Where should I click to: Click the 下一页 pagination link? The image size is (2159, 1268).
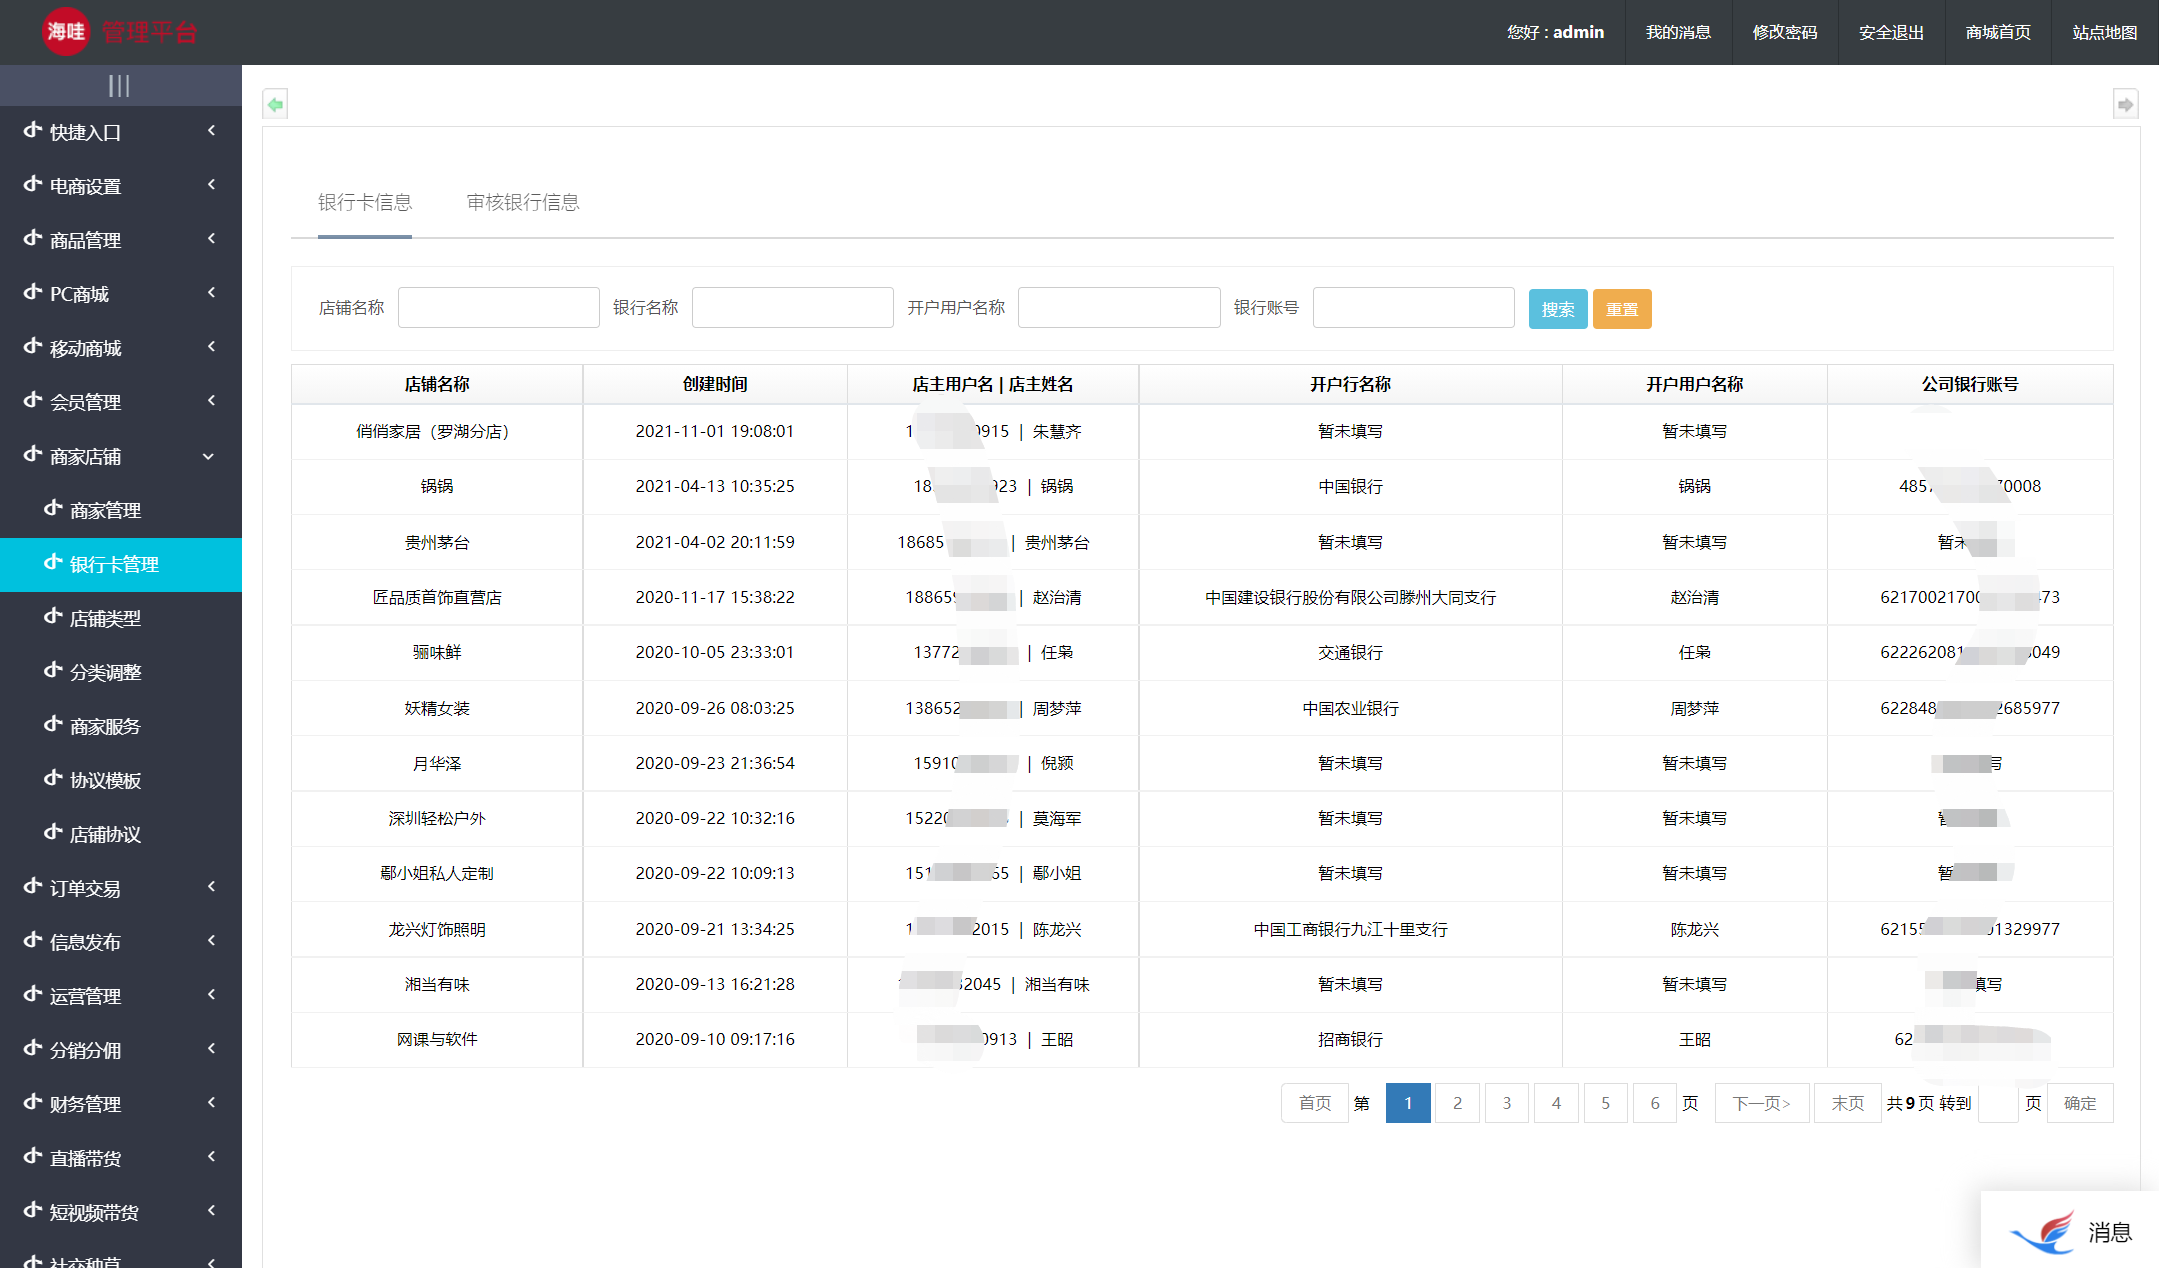tap(1761, 1103)
